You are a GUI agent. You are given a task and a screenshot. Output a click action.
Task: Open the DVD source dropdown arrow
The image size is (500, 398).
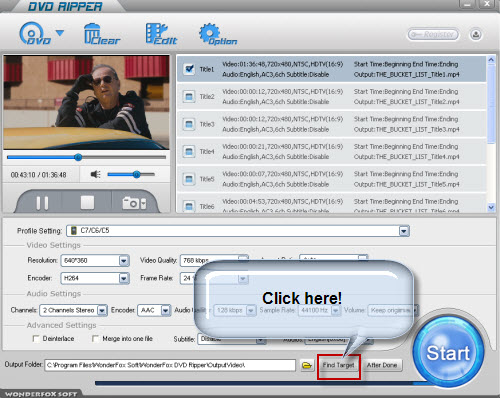pos(60,33)
